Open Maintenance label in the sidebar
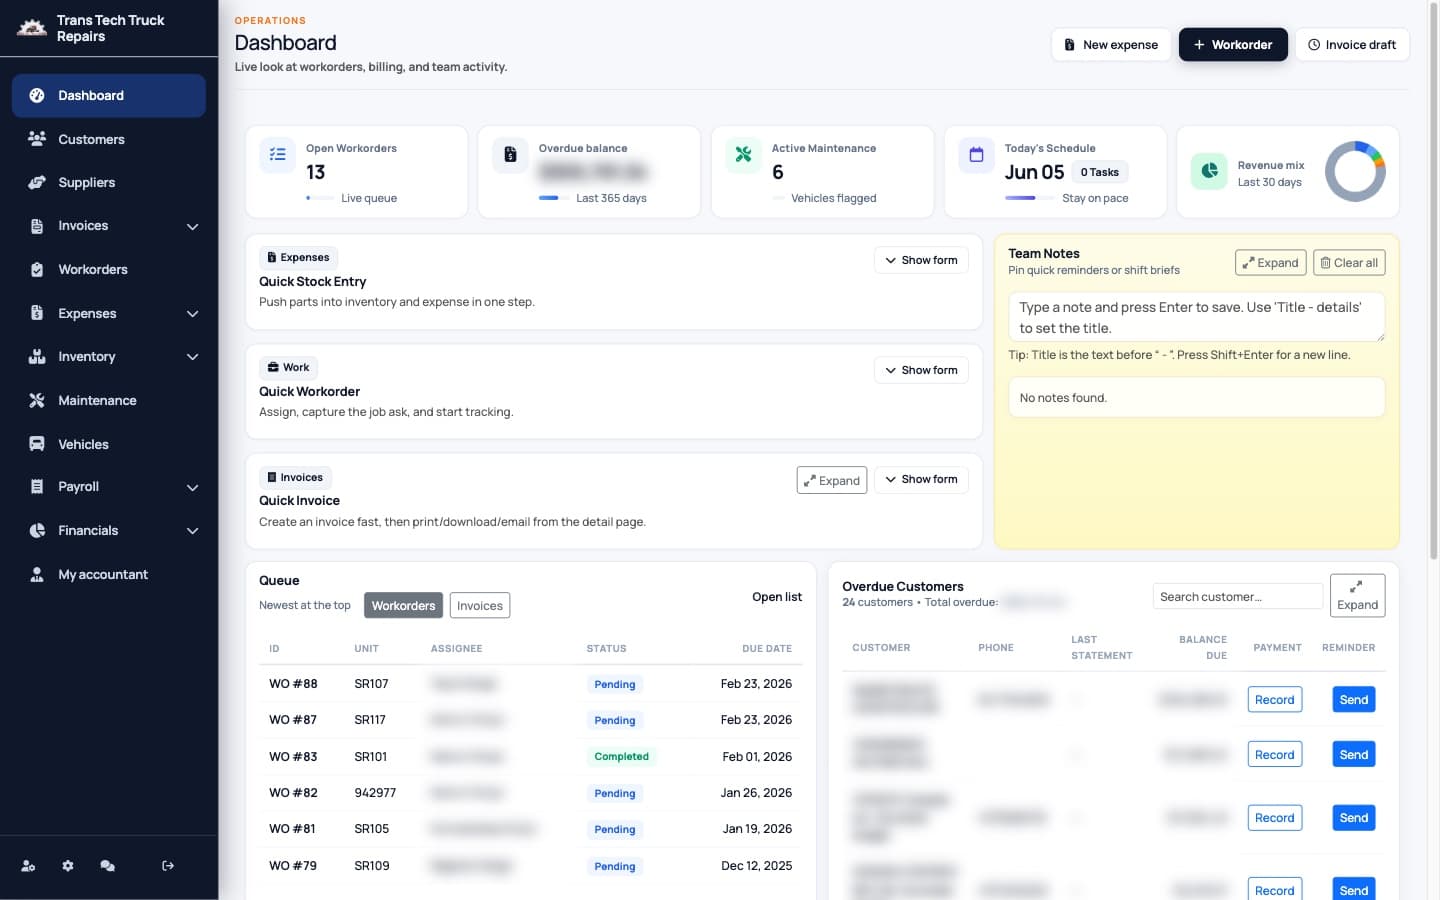The image size is (1440, 900). pos(97,400)
